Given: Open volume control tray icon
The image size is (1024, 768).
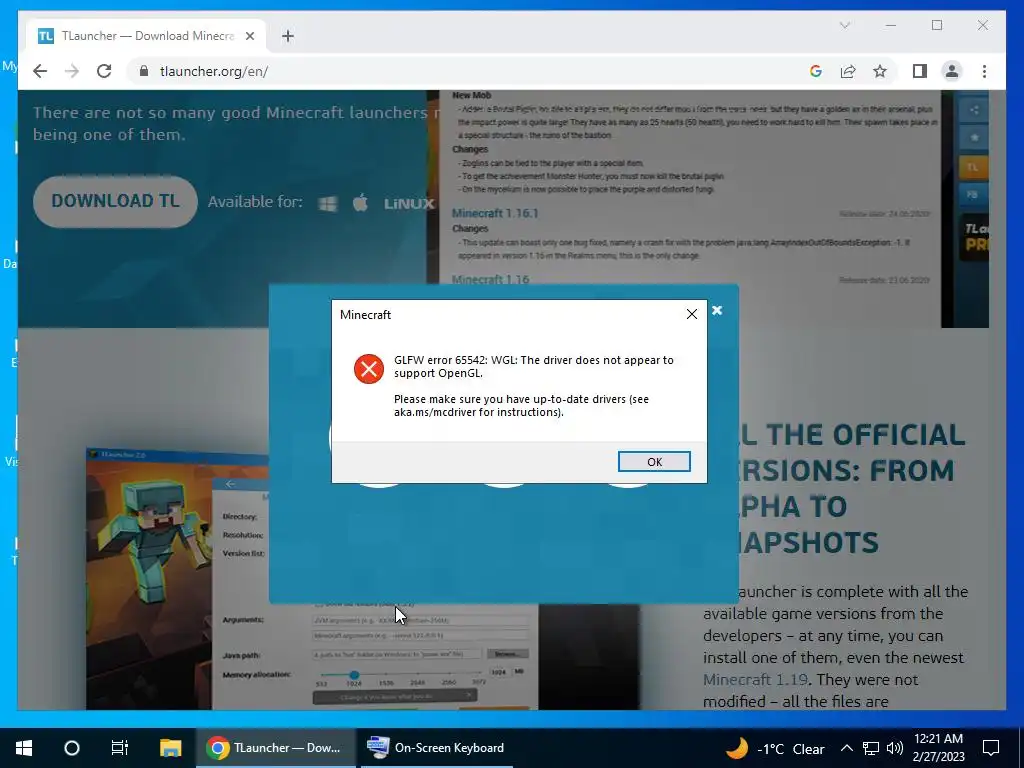Looking at the screenshot, I should click(895, 748).
